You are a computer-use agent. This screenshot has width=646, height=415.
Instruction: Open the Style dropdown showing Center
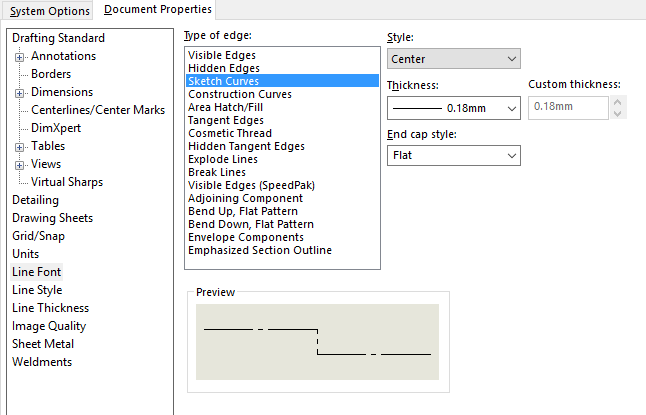coord(453,60)
